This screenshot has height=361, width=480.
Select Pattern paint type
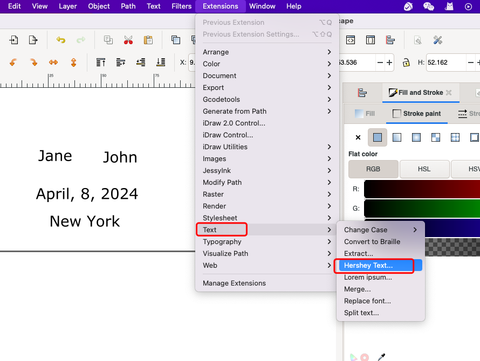point(455,137)
